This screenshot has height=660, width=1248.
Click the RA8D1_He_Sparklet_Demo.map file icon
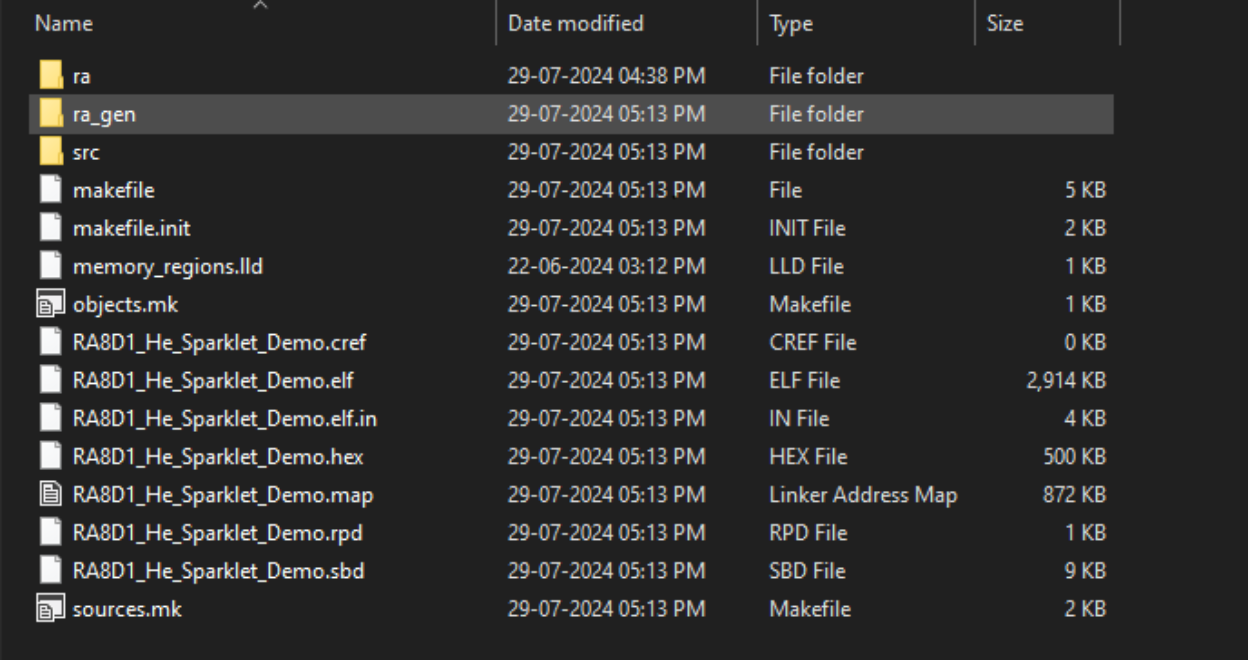50,494
